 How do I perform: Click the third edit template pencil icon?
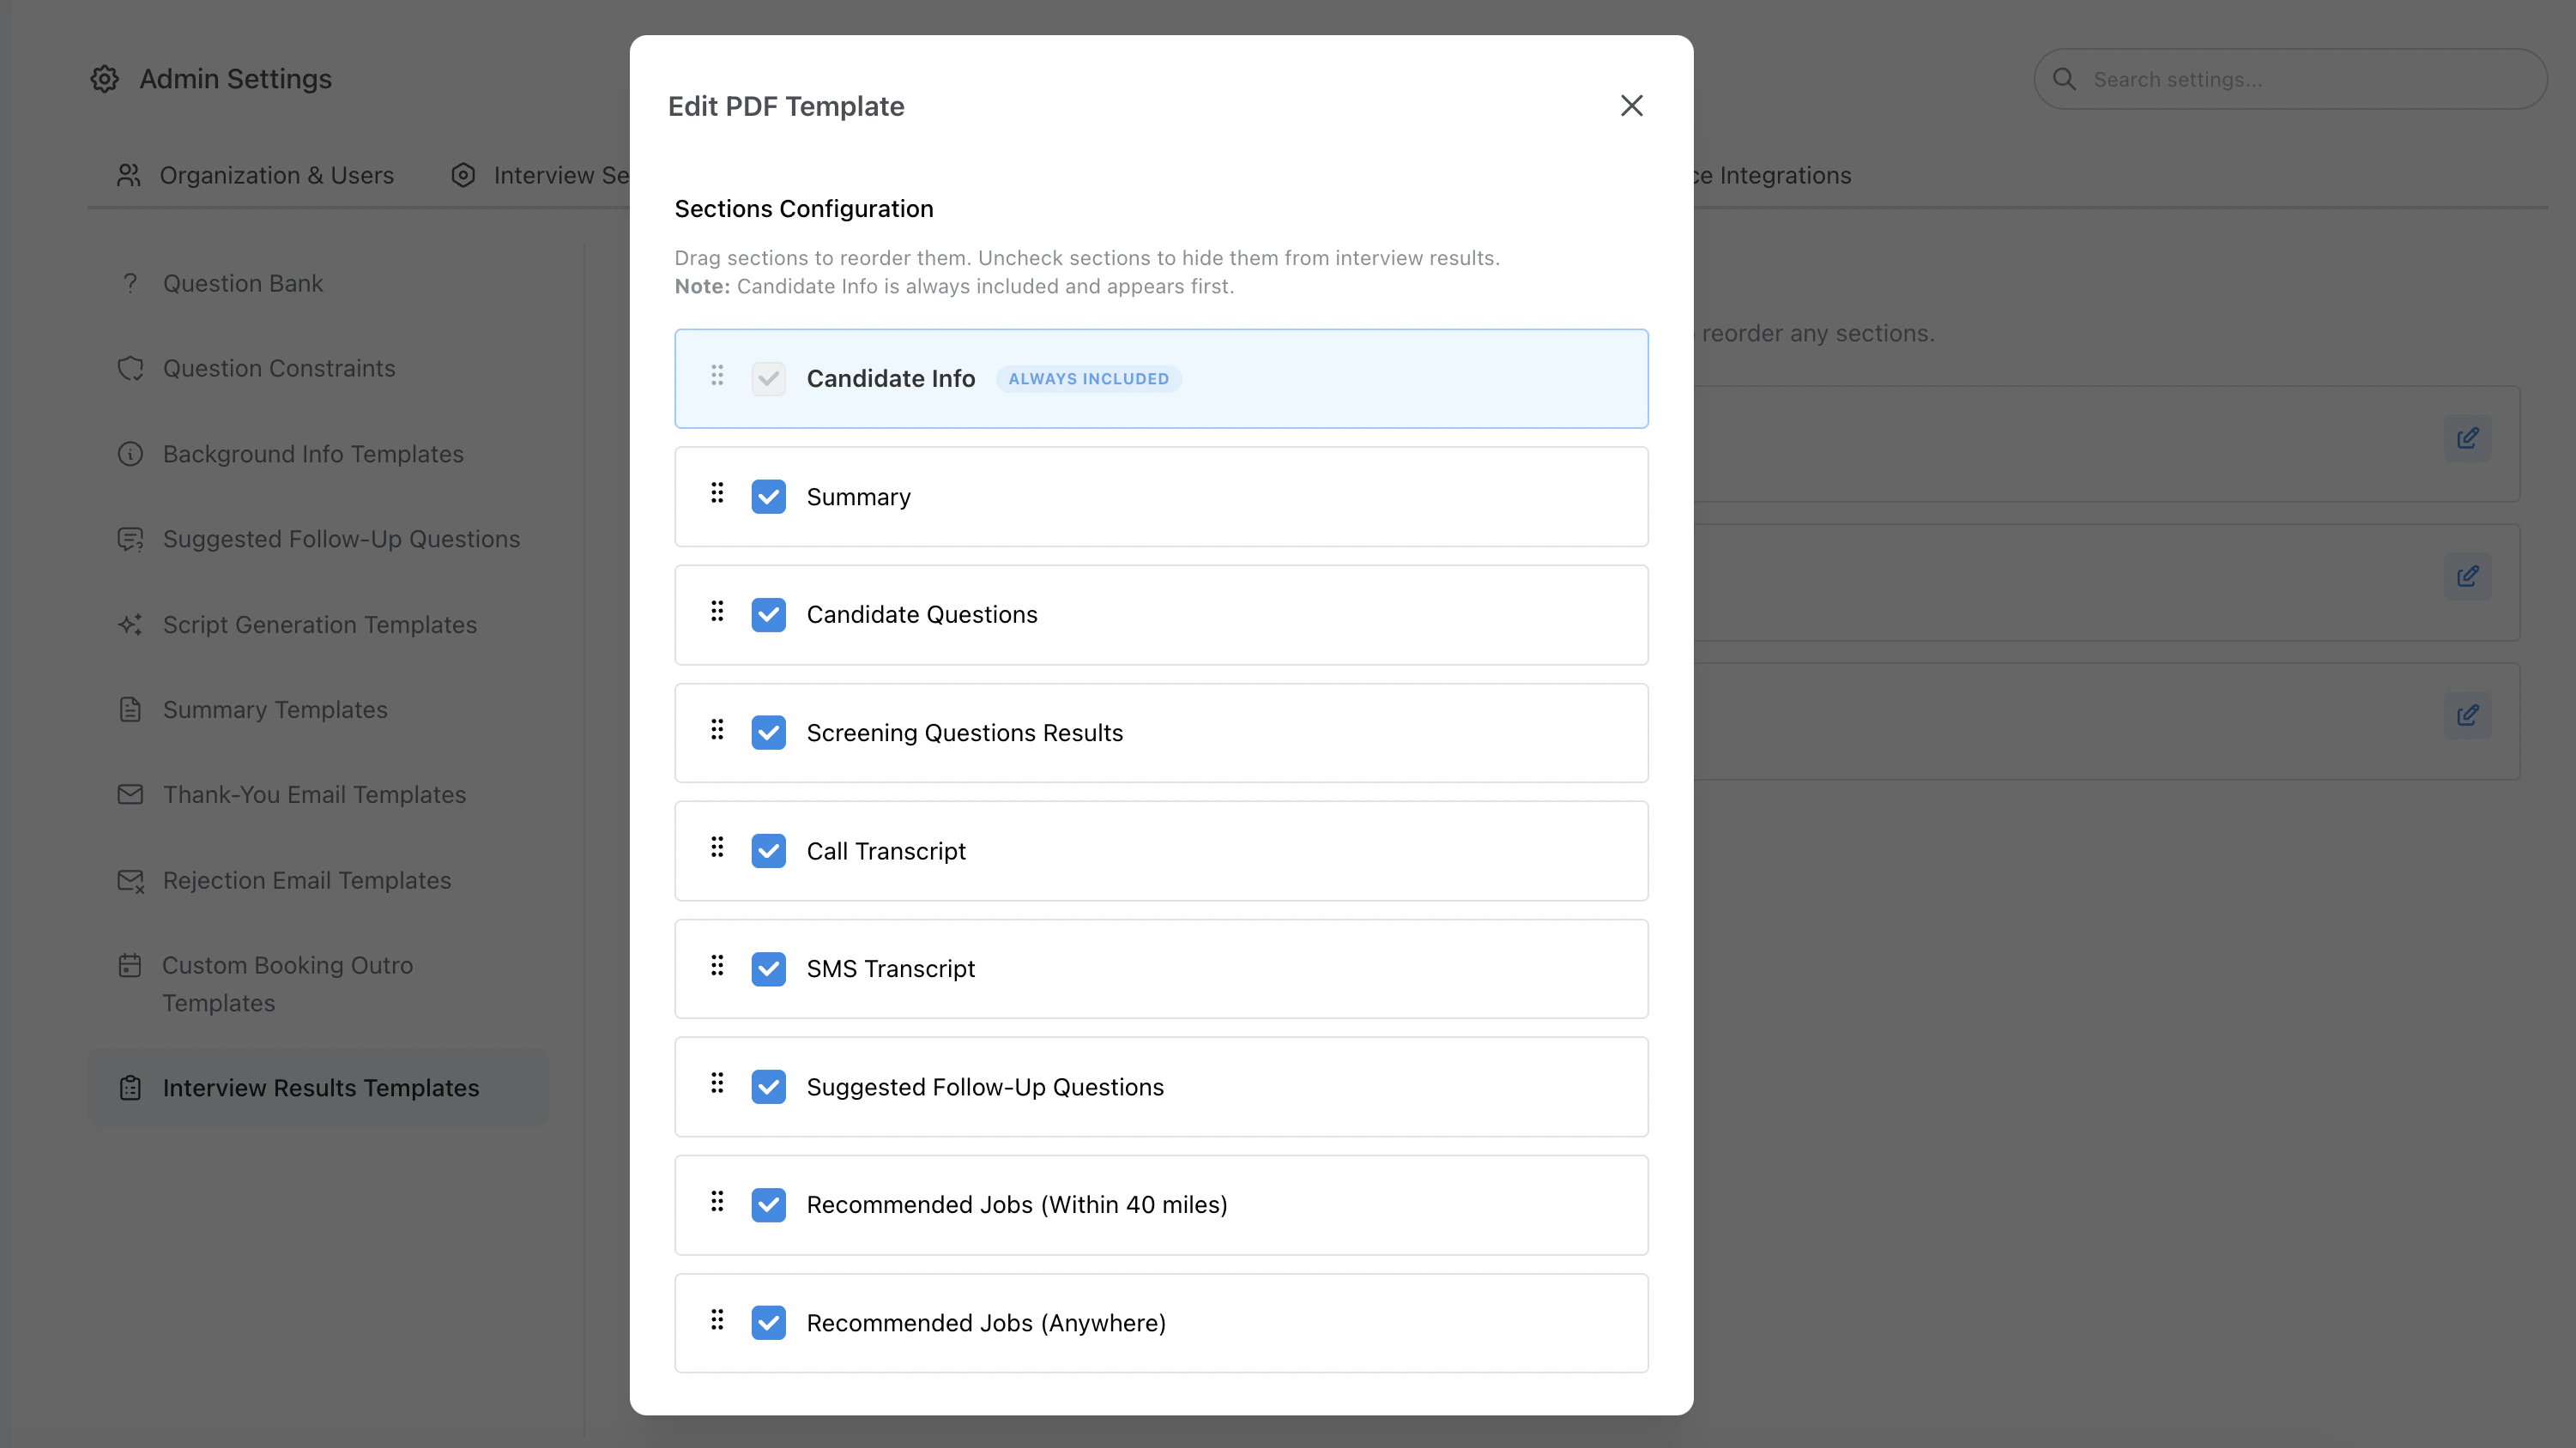(2467, 715)
